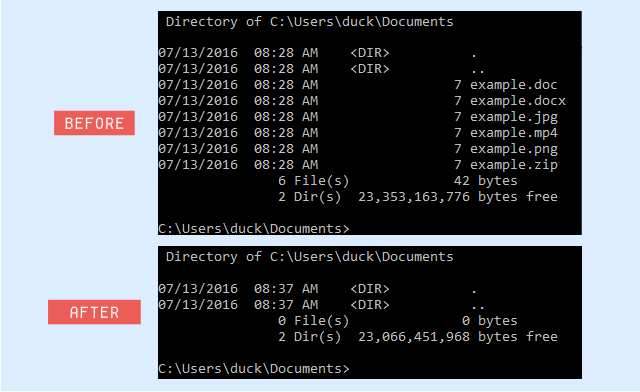
Task: Click the Directory header in BEFORE terminal
Action: [309, 22]
